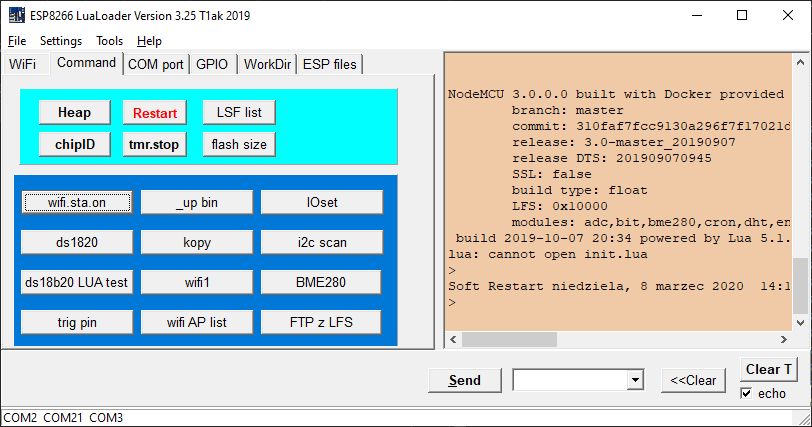Run the wifi.sta.on command button

tap(77, 202)
